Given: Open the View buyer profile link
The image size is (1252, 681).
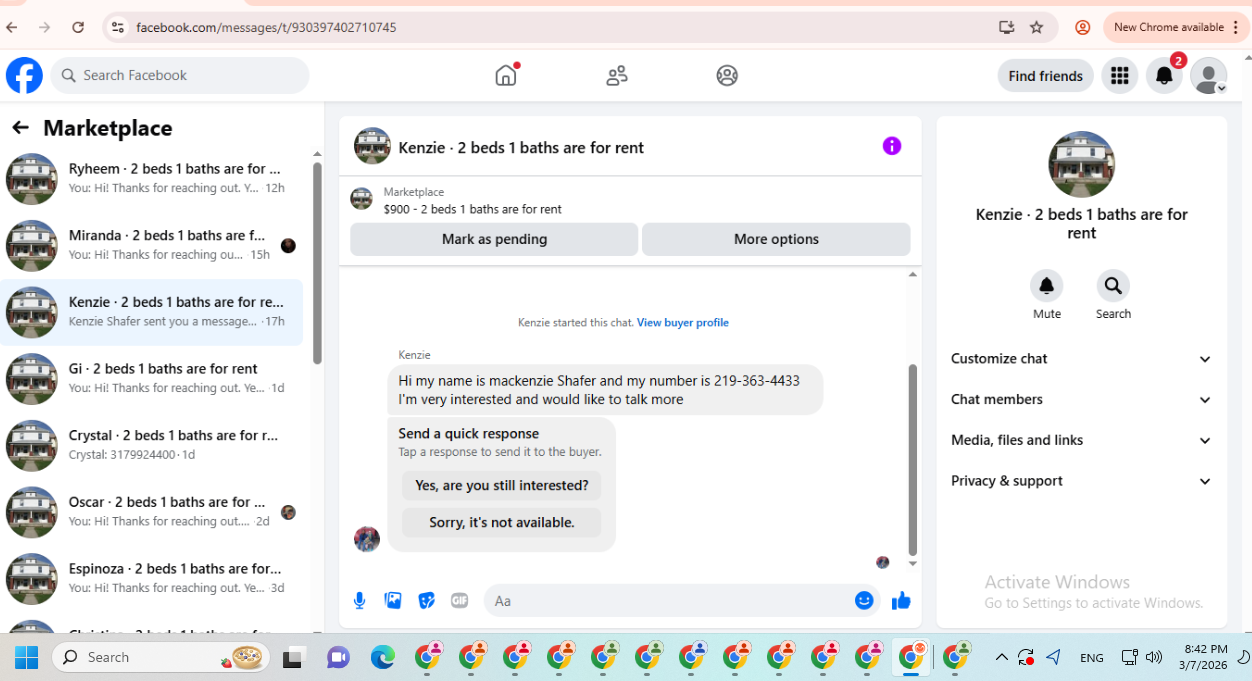Looking at the screenshot, I should pos(683,322).
